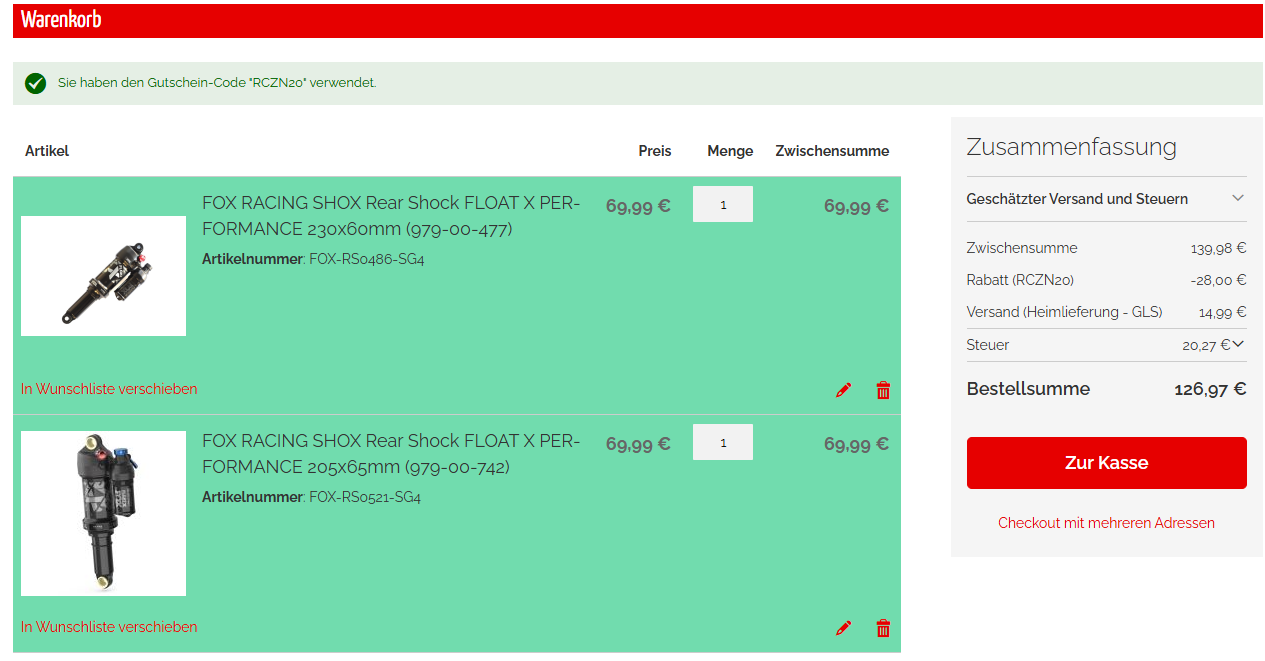This screenshot has width=1265, height=661.
Task: Open the 230x60mm shock product thumbnail
Action: pyautogui.click(x=103, y=276)
